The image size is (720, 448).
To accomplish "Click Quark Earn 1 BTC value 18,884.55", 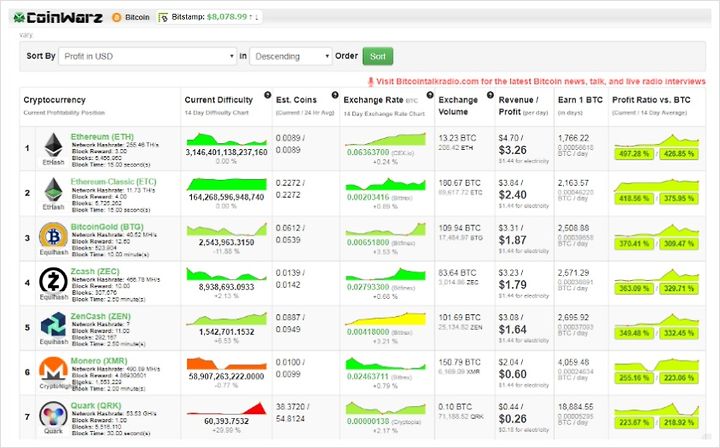I will click(x=575, y=407).
